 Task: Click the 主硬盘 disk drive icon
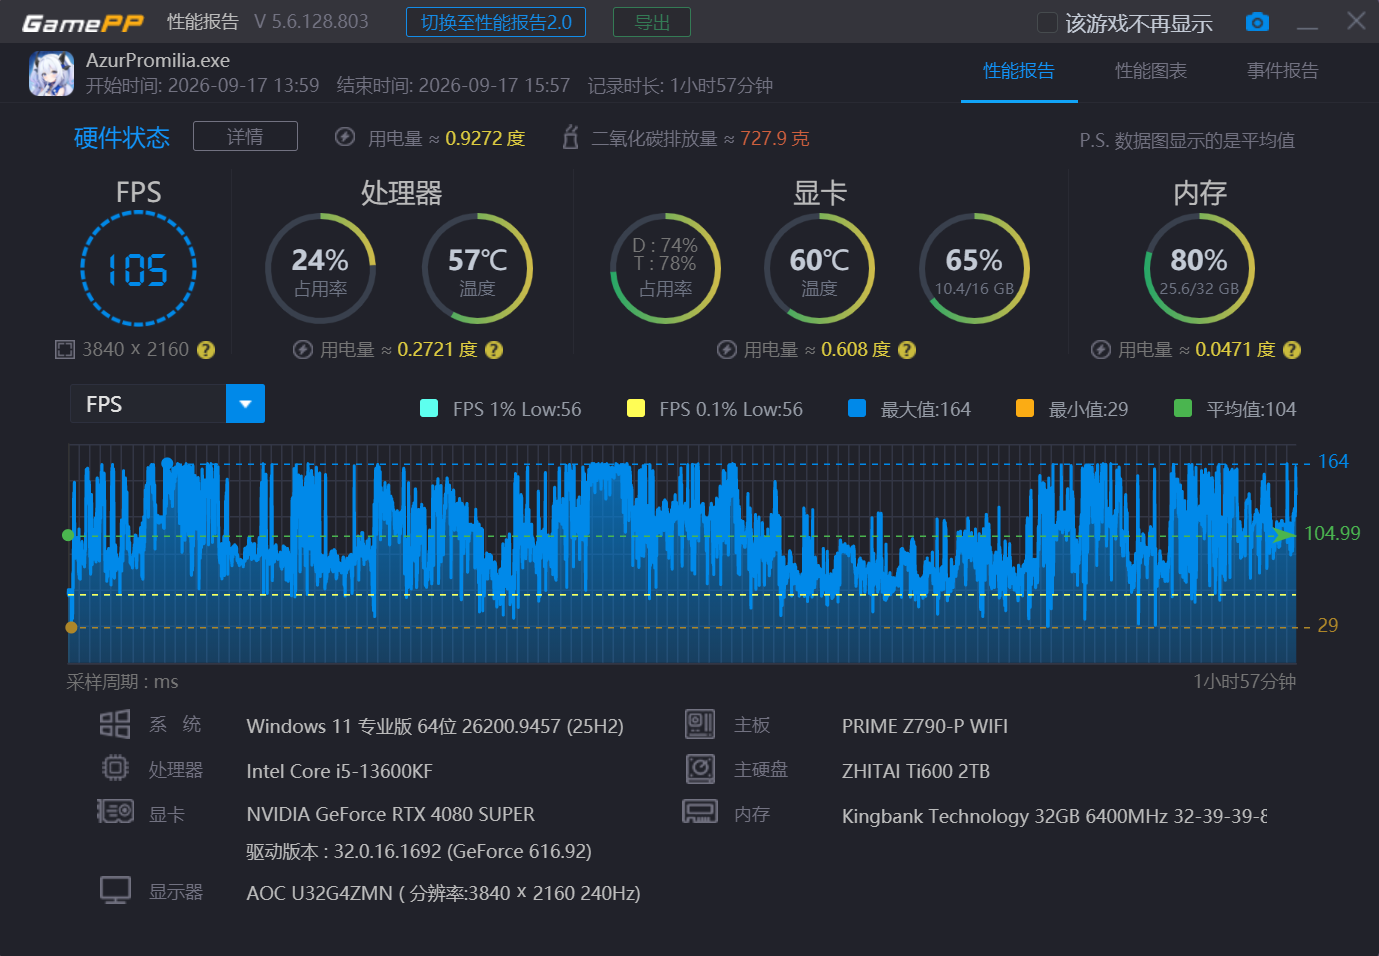700,769
